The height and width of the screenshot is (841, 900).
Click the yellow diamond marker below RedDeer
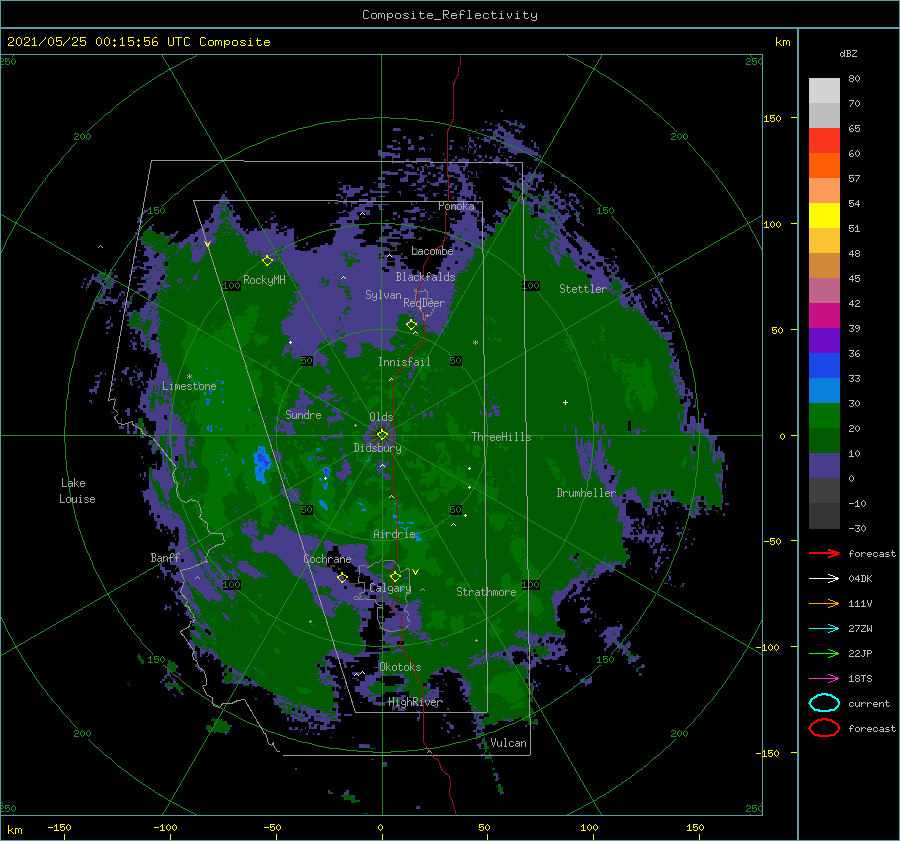click(x=411, y=325)
